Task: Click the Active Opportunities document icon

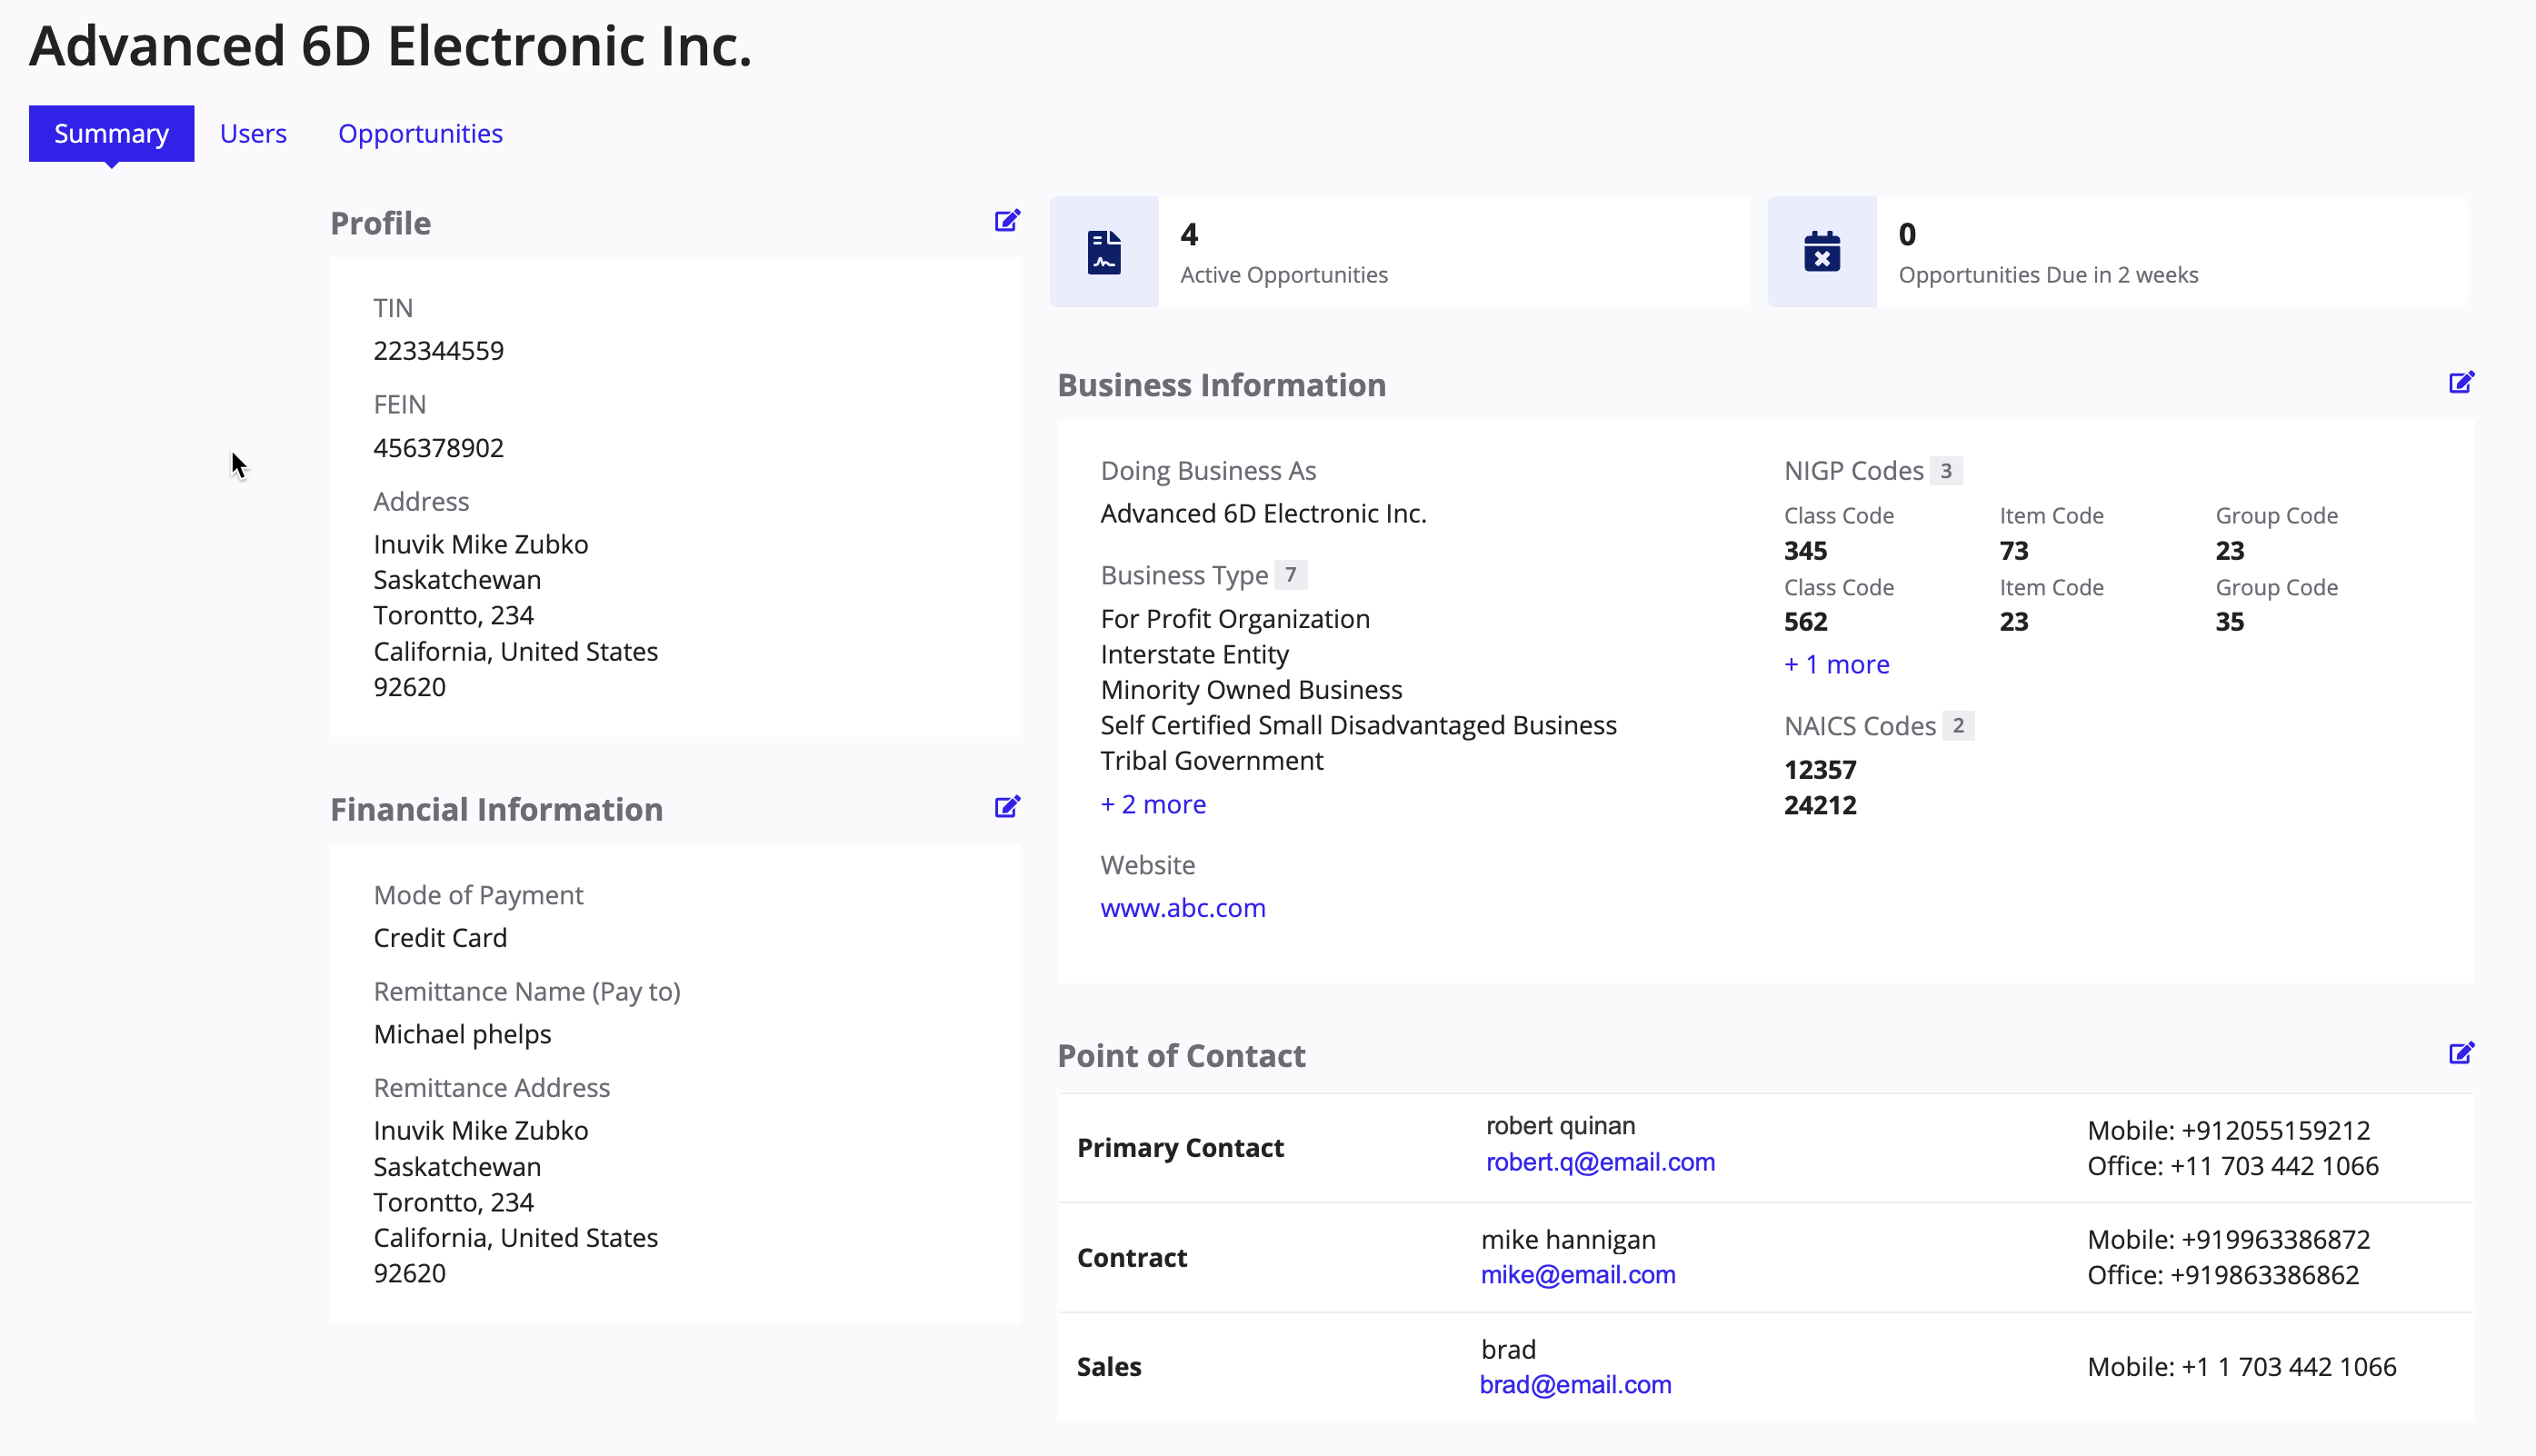Action: [1104, 252]
